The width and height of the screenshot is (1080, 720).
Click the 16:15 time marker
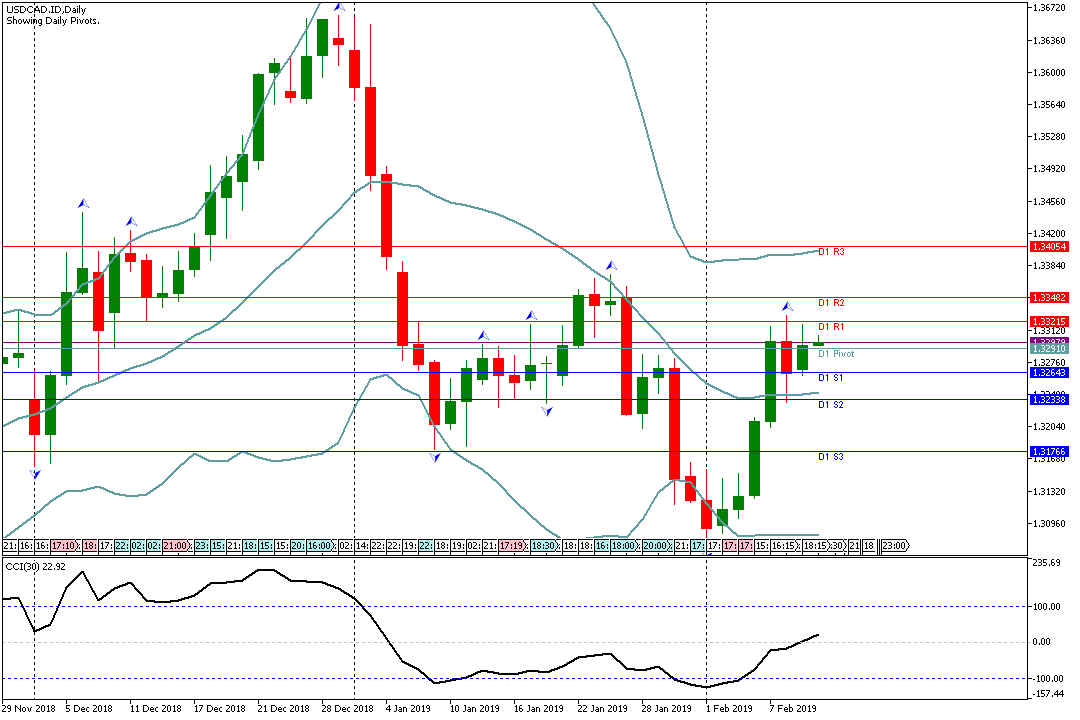785,546
